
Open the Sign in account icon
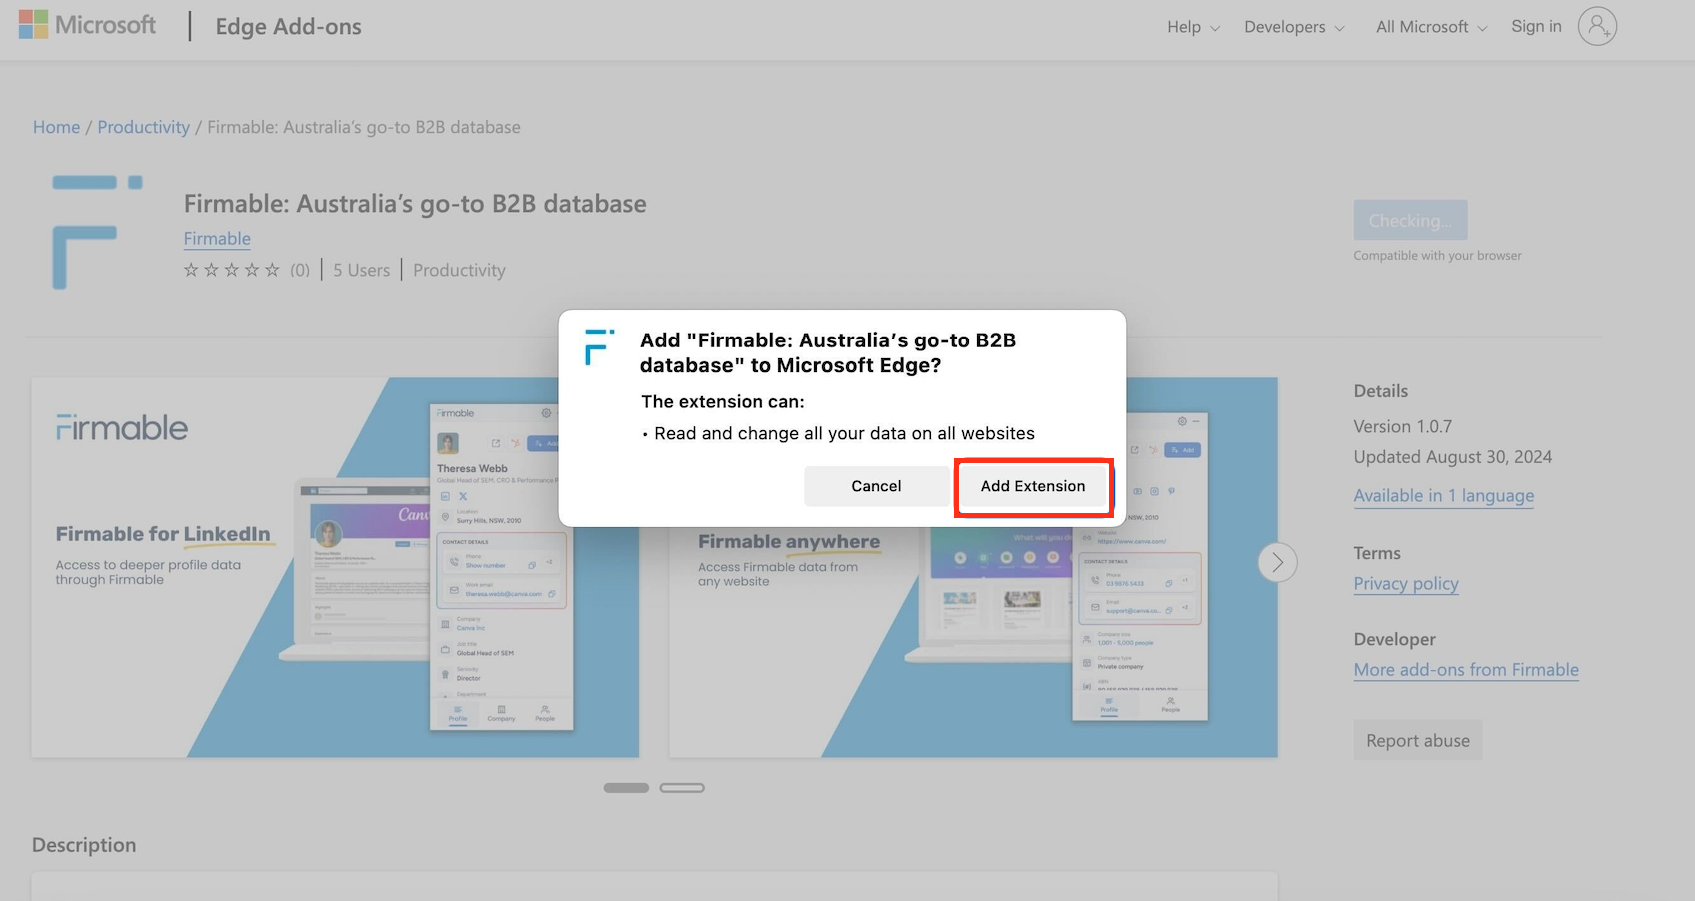1597,26
